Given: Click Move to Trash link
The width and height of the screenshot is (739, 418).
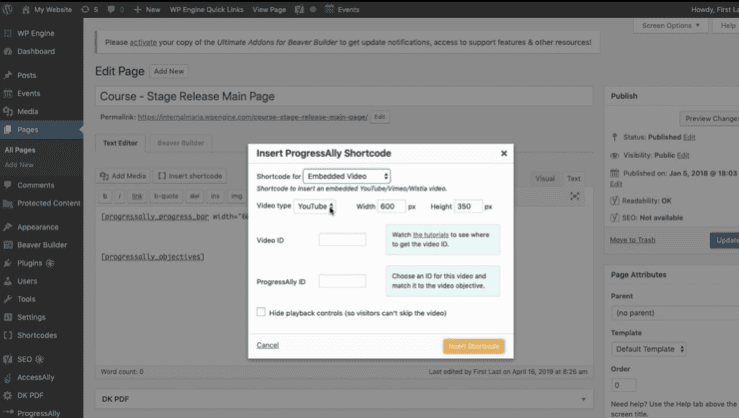Looking at the screenshot, I should point(632,240).
